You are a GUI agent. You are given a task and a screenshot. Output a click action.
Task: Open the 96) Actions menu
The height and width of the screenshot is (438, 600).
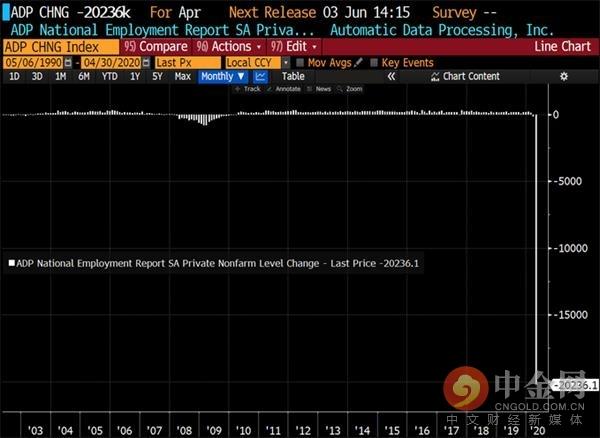coord(229,47)
